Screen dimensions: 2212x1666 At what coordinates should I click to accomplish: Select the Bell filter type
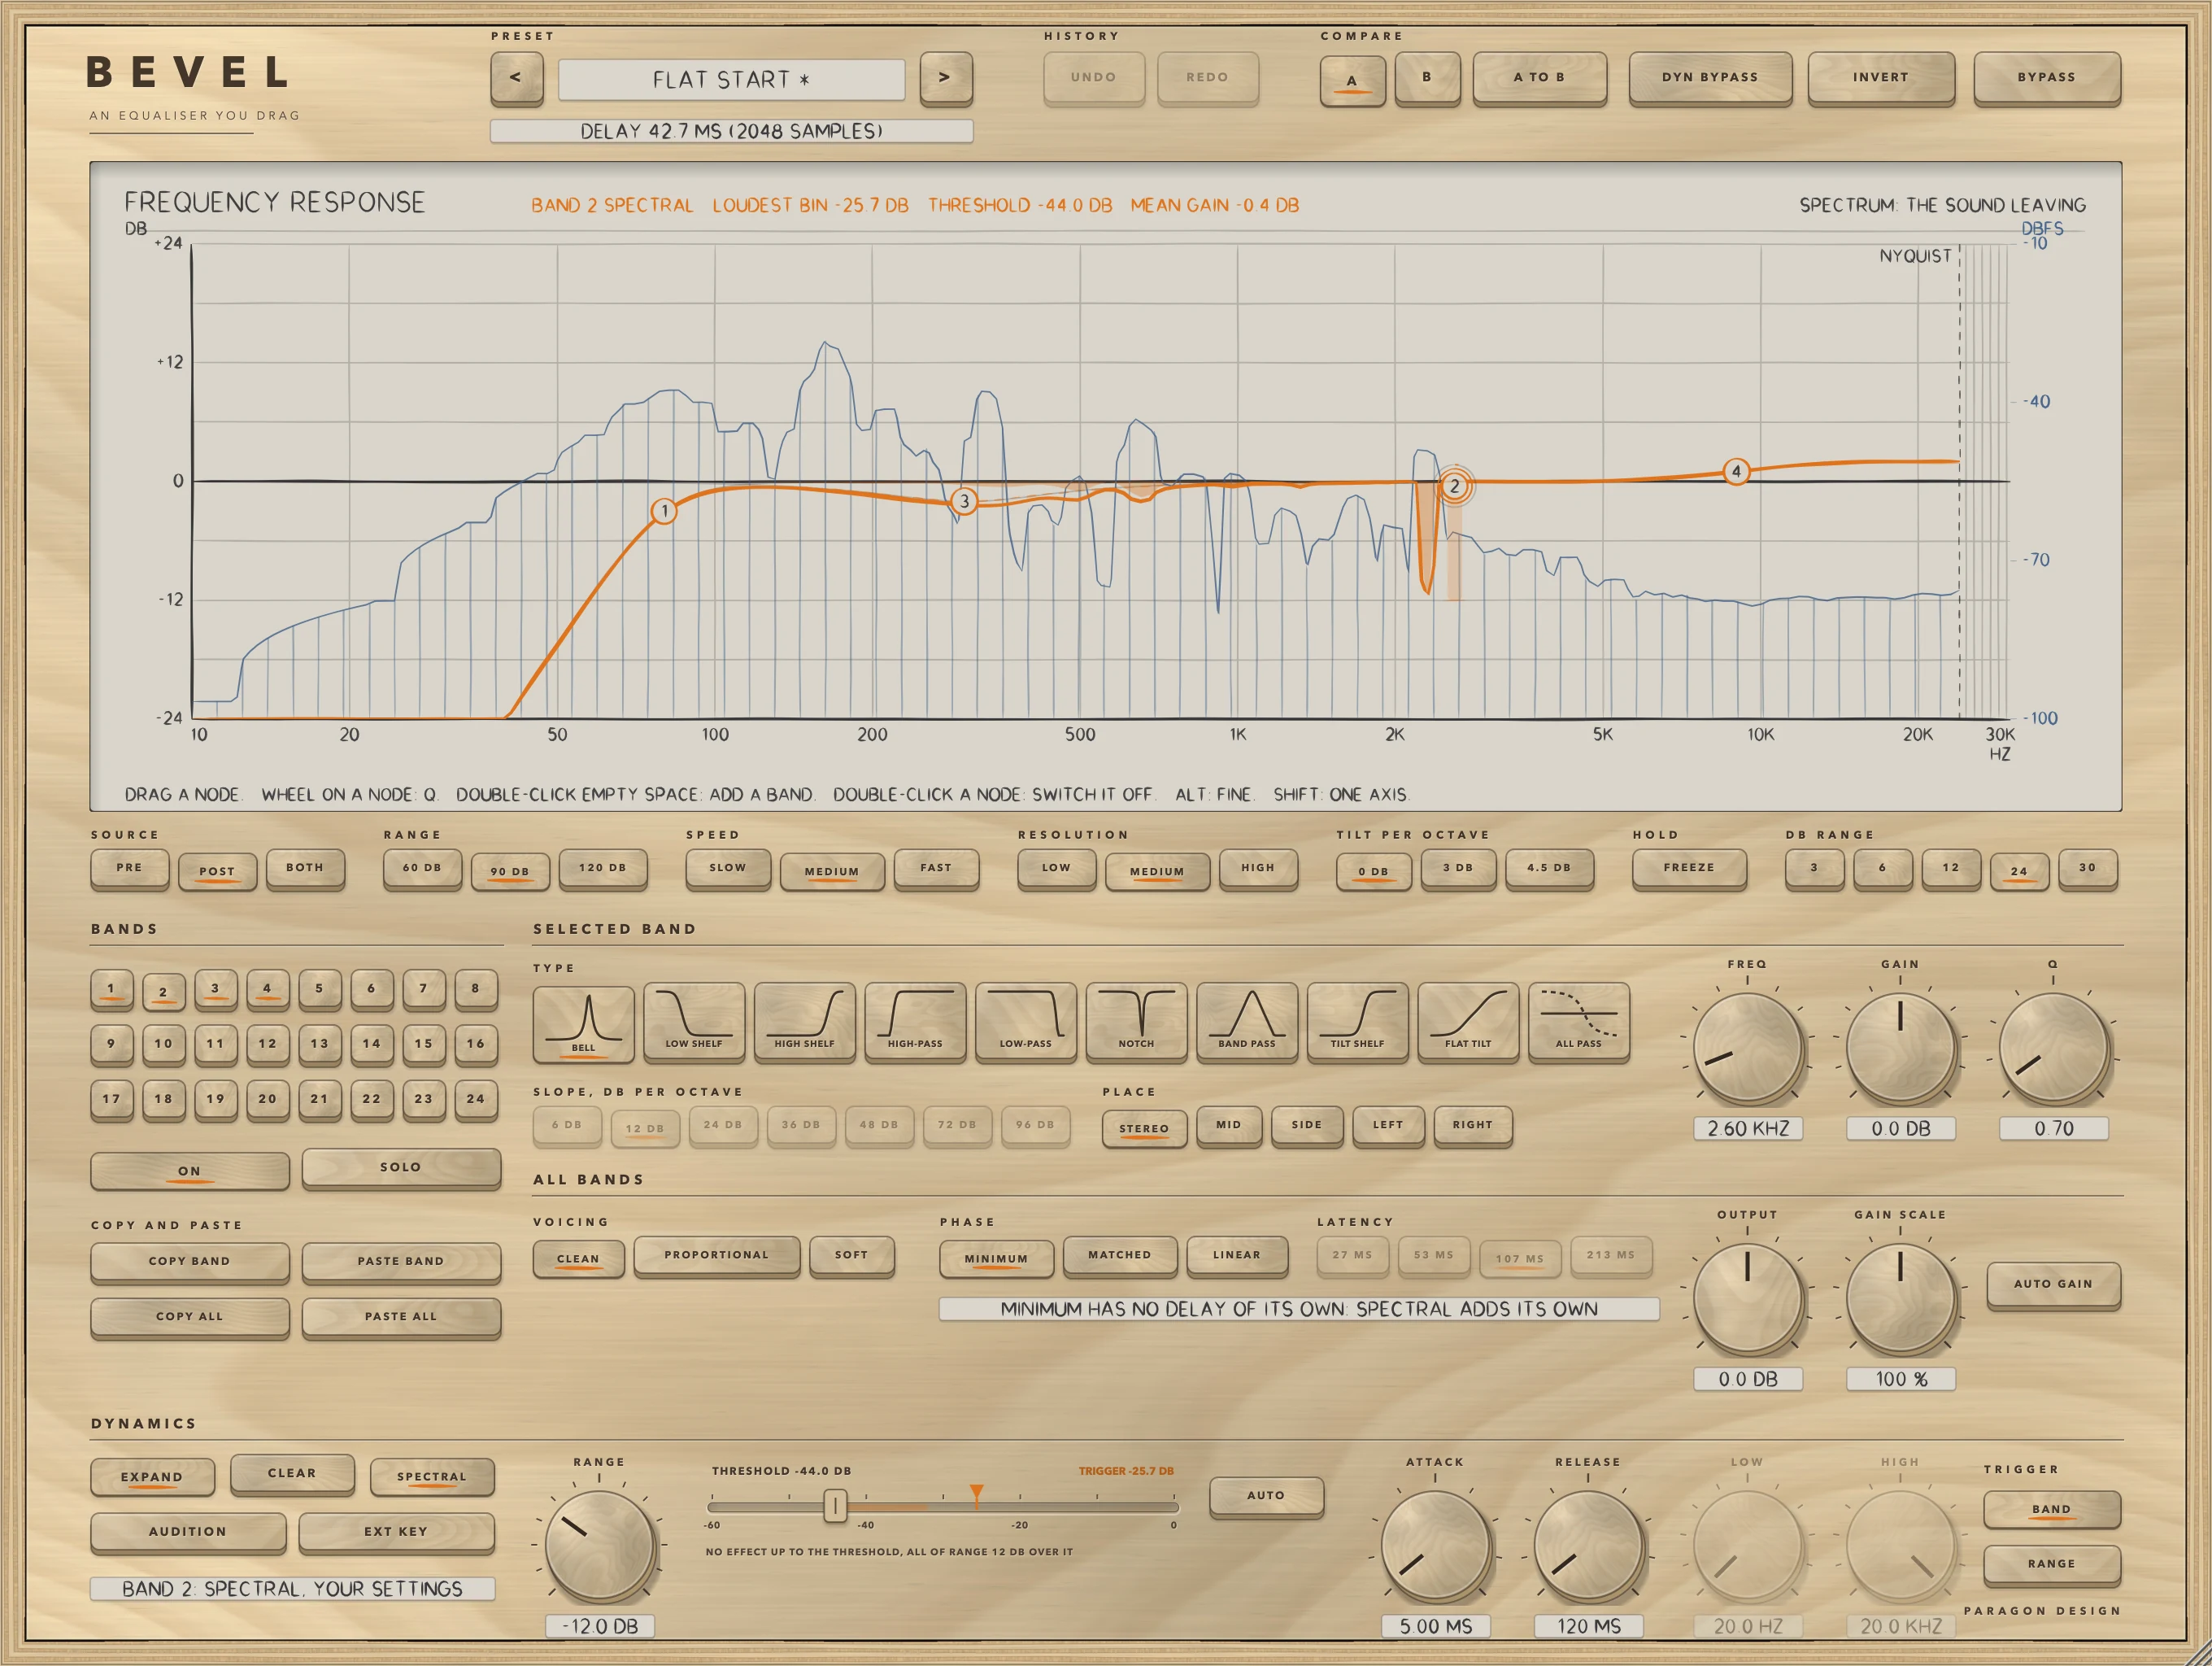[x=583, y=1023]
